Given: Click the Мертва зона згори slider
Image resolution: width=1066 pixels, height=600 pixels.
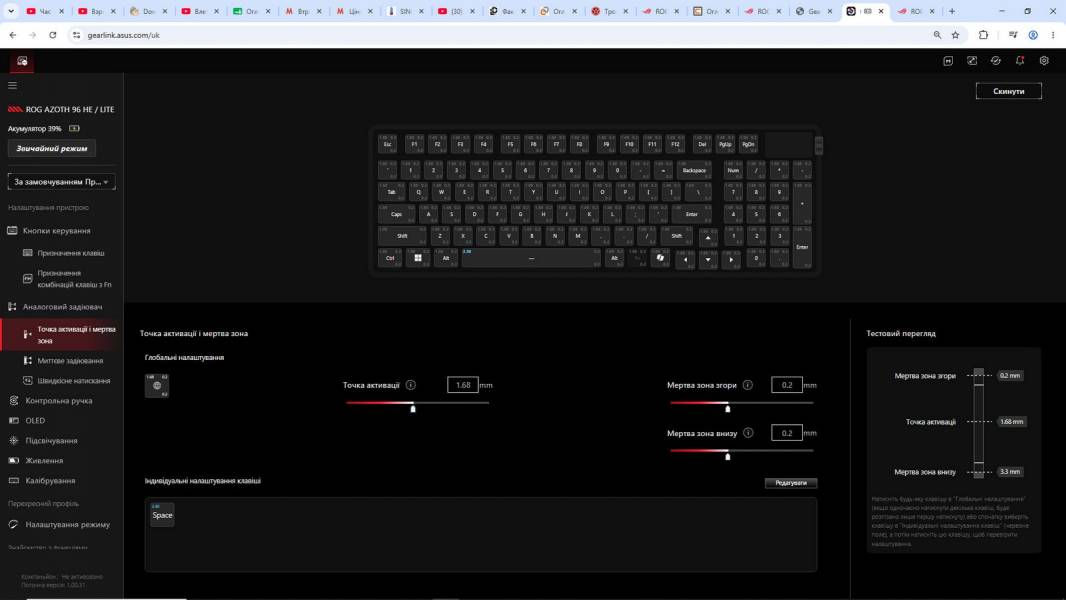Looking at the screenshot, I should (742, 404).
